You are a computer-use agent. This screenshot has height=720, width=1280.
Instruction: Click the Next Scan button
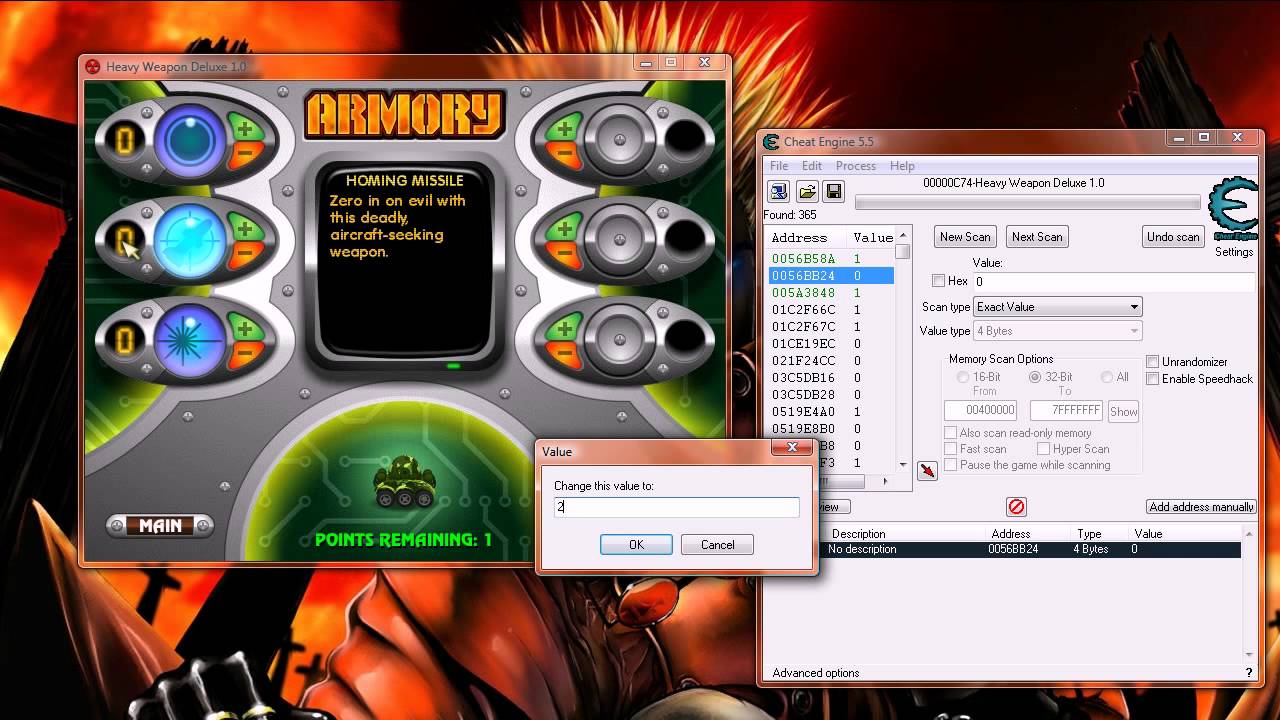pyautogui.click(x=1037, y=237)
